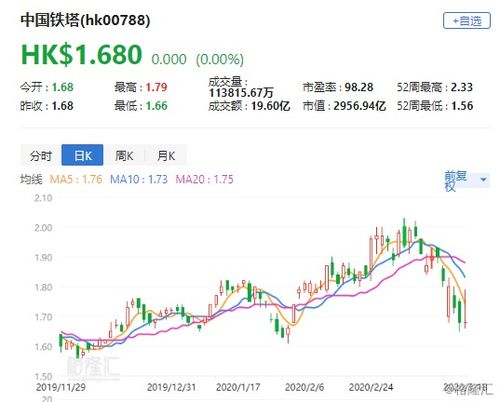Click the 2019/12/31 date axis label
This screenshot has height=402, width=500.
point(171,387)
